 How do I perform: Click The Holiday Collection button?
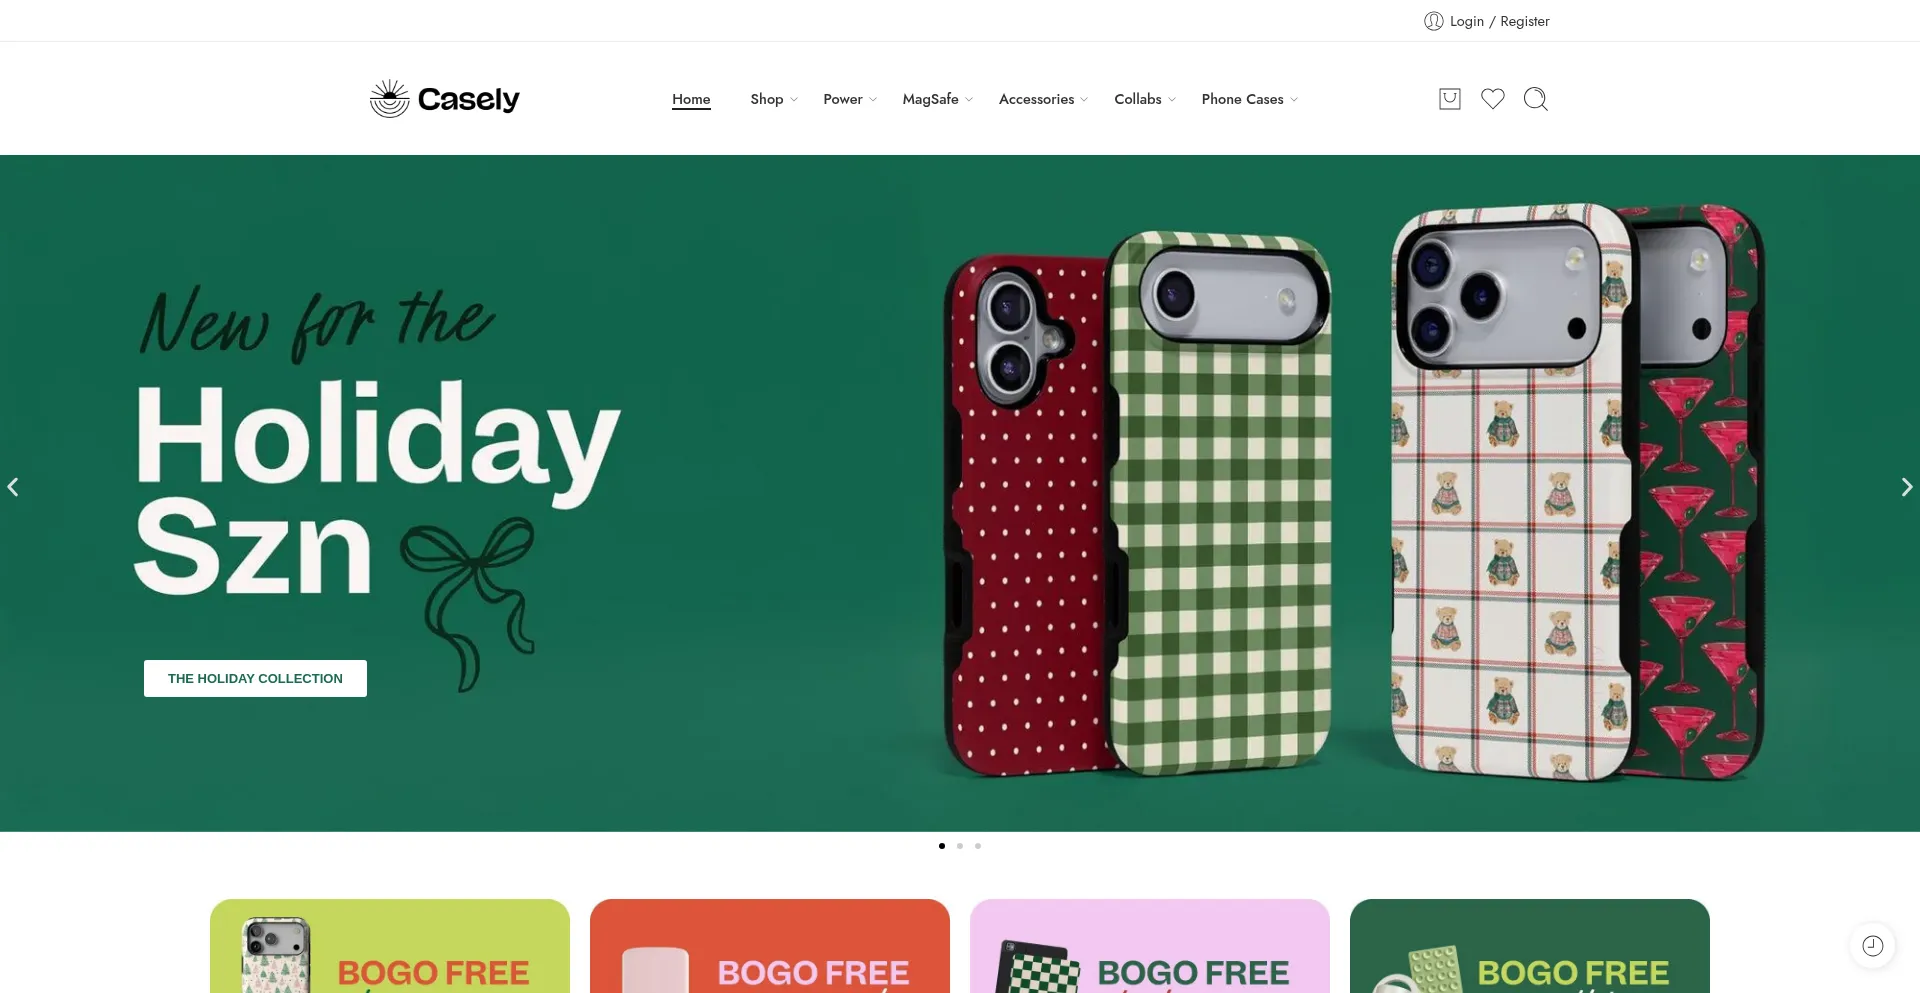pos(255,678)
